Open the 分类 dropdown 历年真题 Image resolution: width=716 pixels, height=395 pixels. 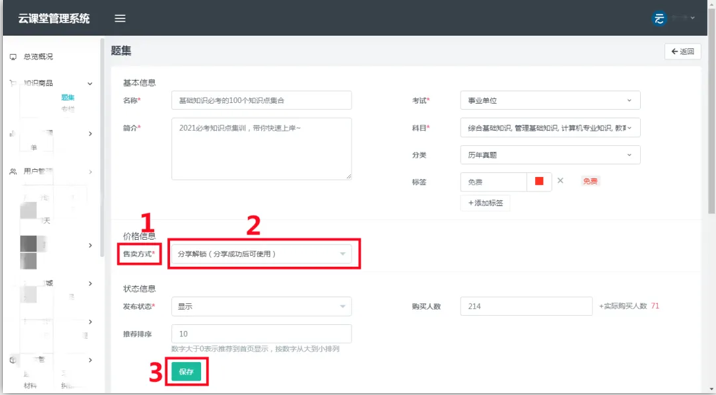coord(550,155)
